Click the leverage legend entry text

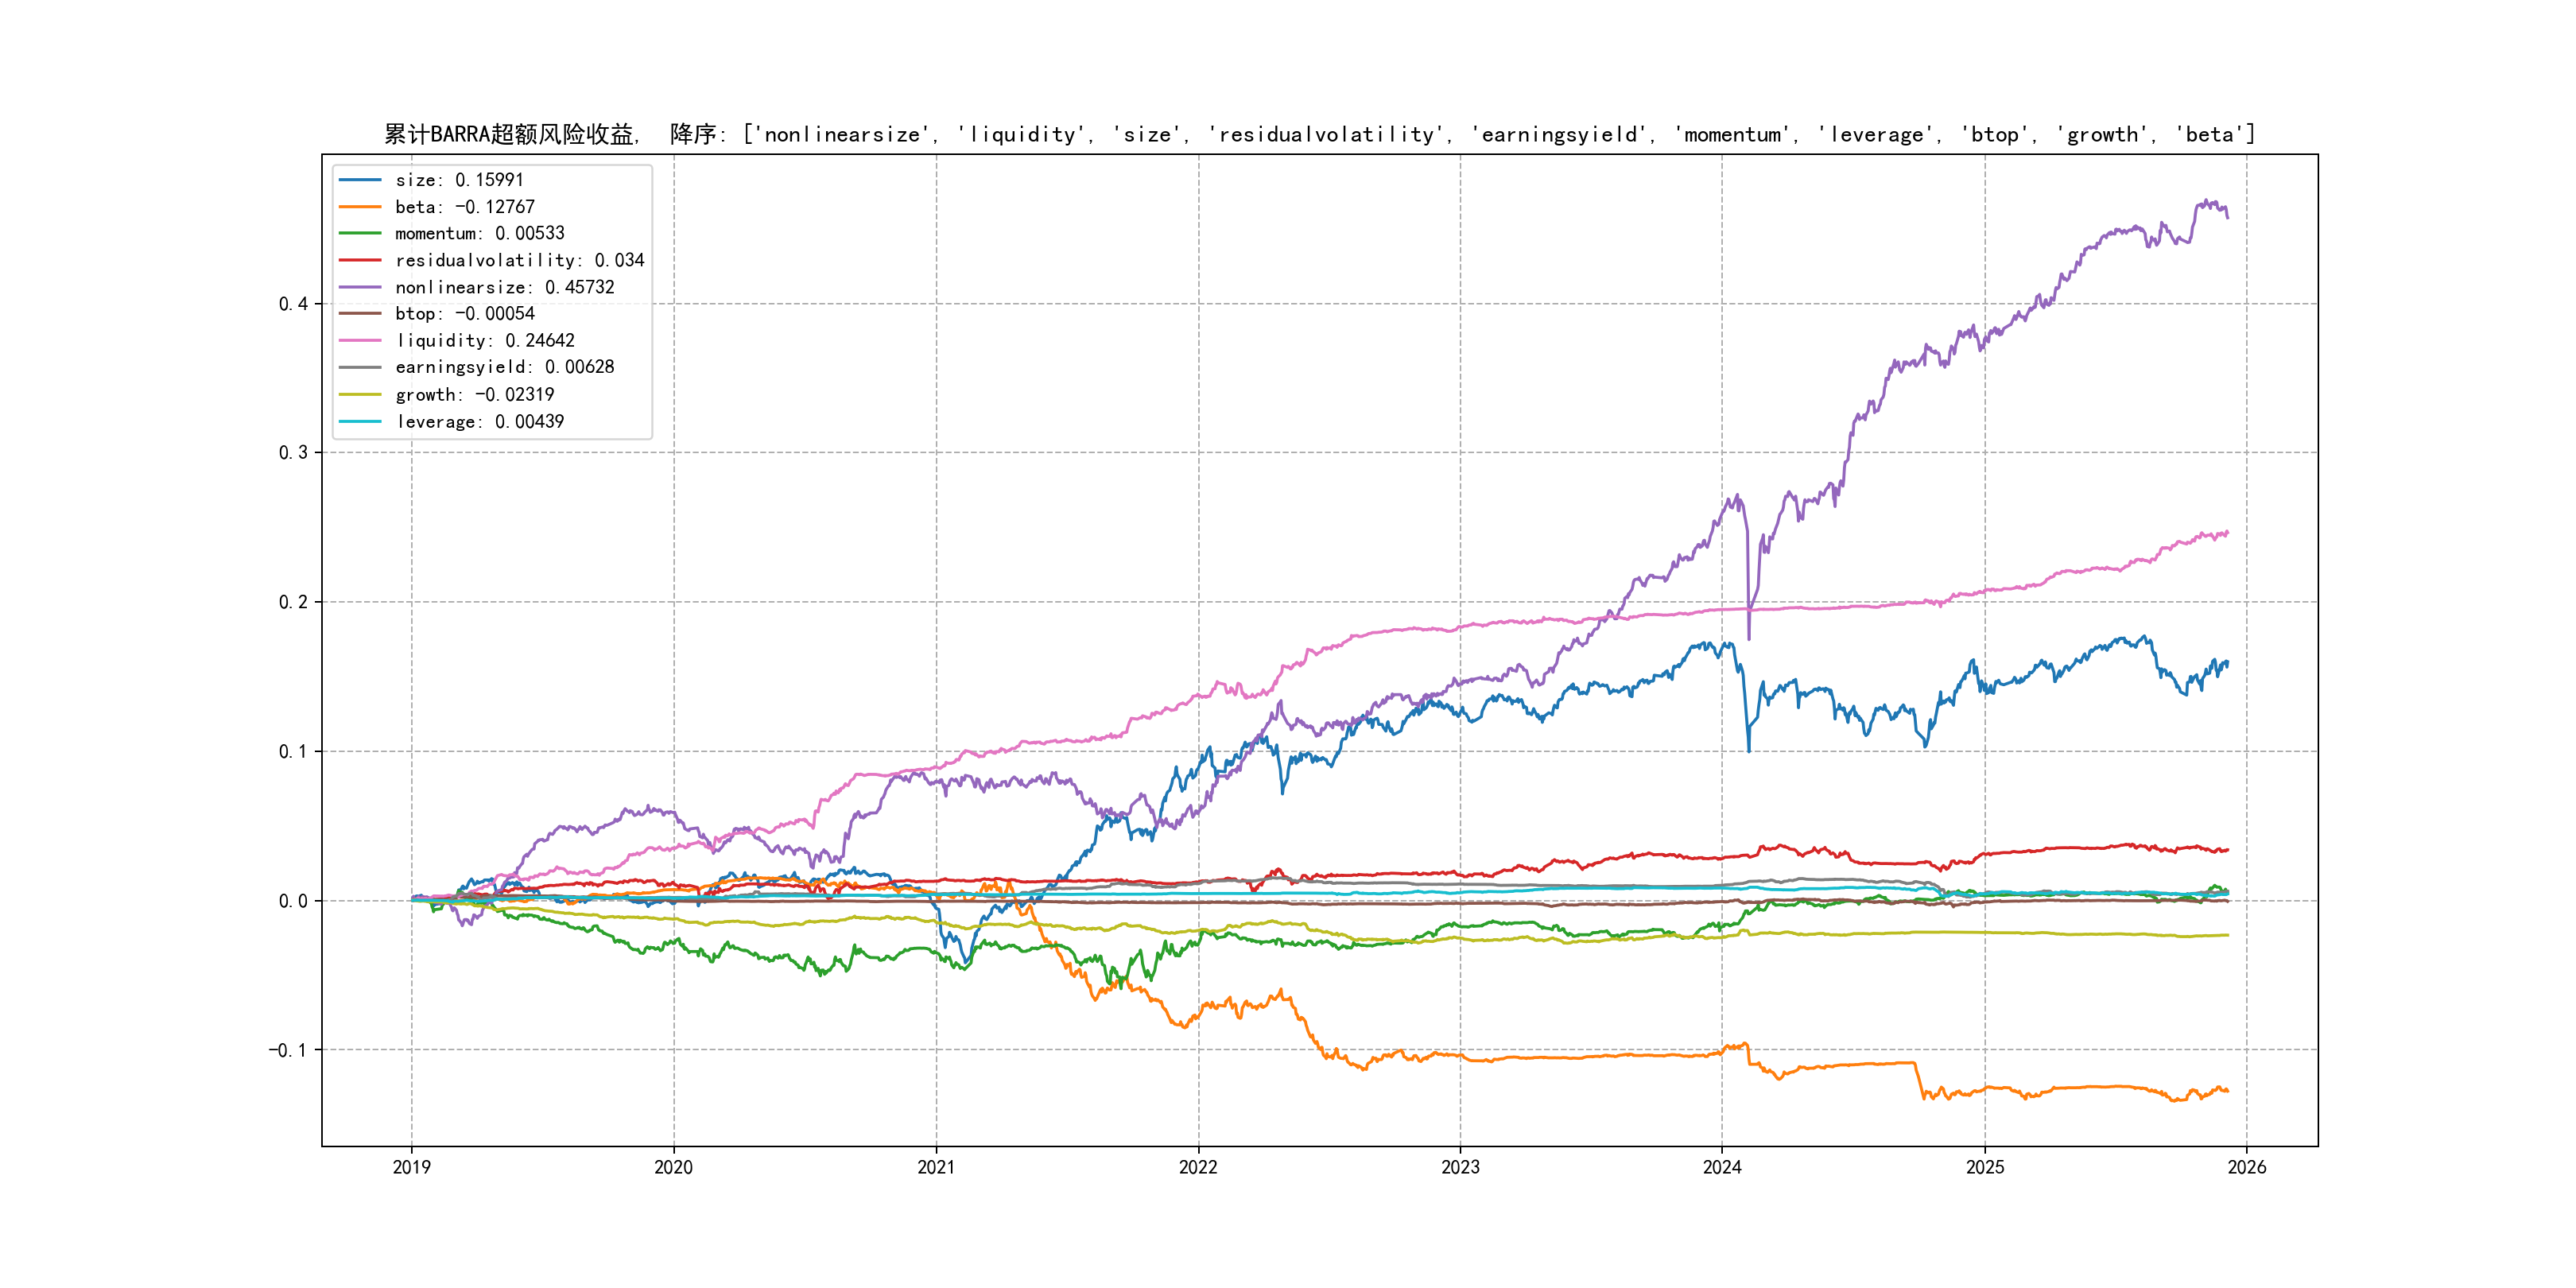(479, 422)
